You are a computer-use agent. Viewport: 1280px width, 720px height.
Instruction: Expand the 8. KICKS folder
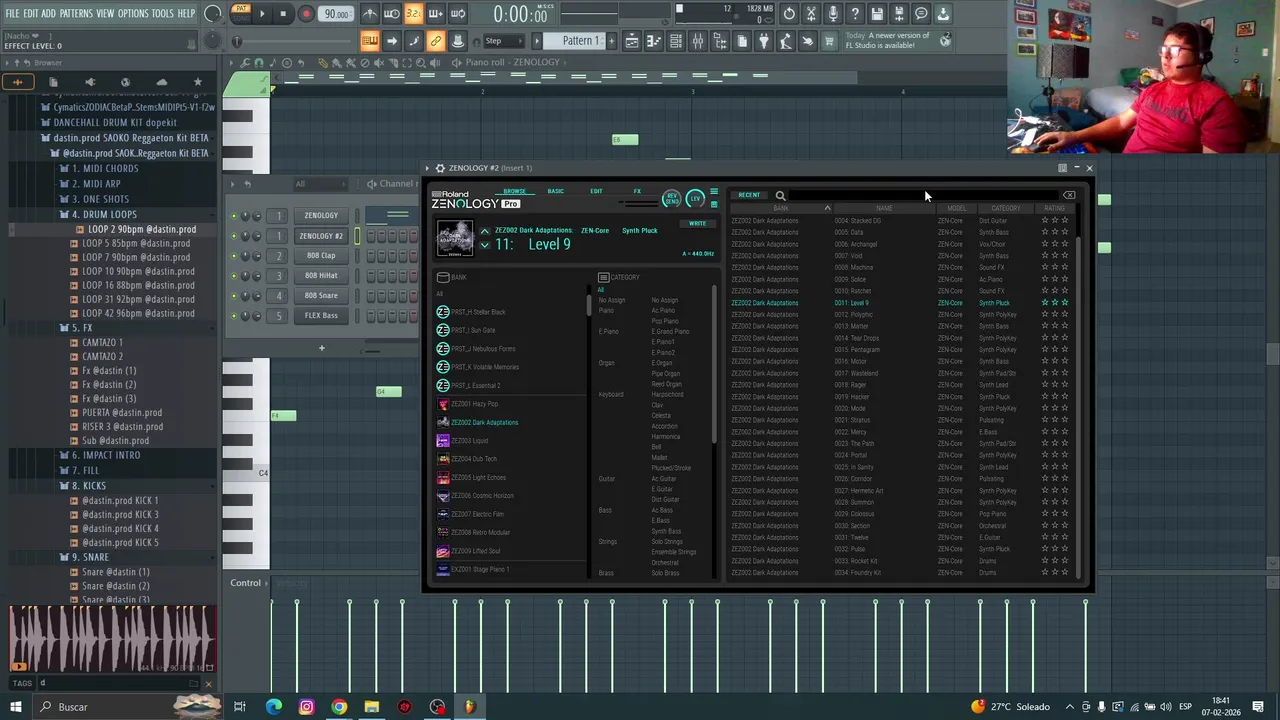click(87, 486)
